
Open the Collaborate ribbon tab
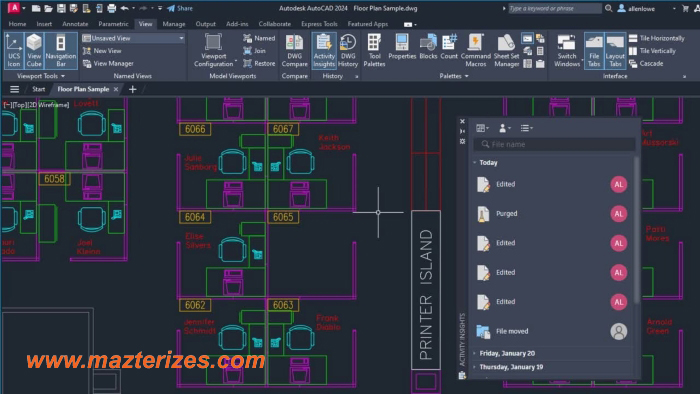pyautogui.click(x=275, y=24)
